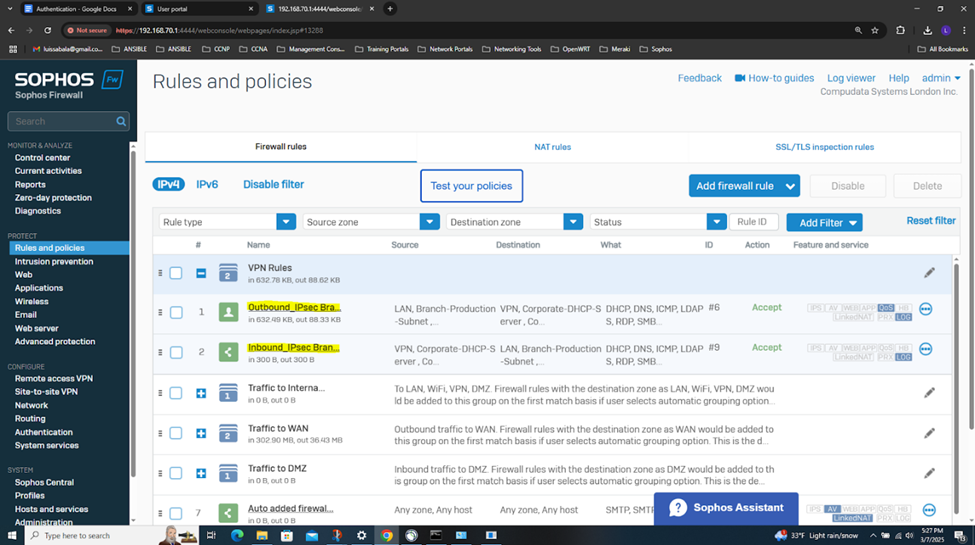
Task: Open the Log viewer link
Action: 851,78
